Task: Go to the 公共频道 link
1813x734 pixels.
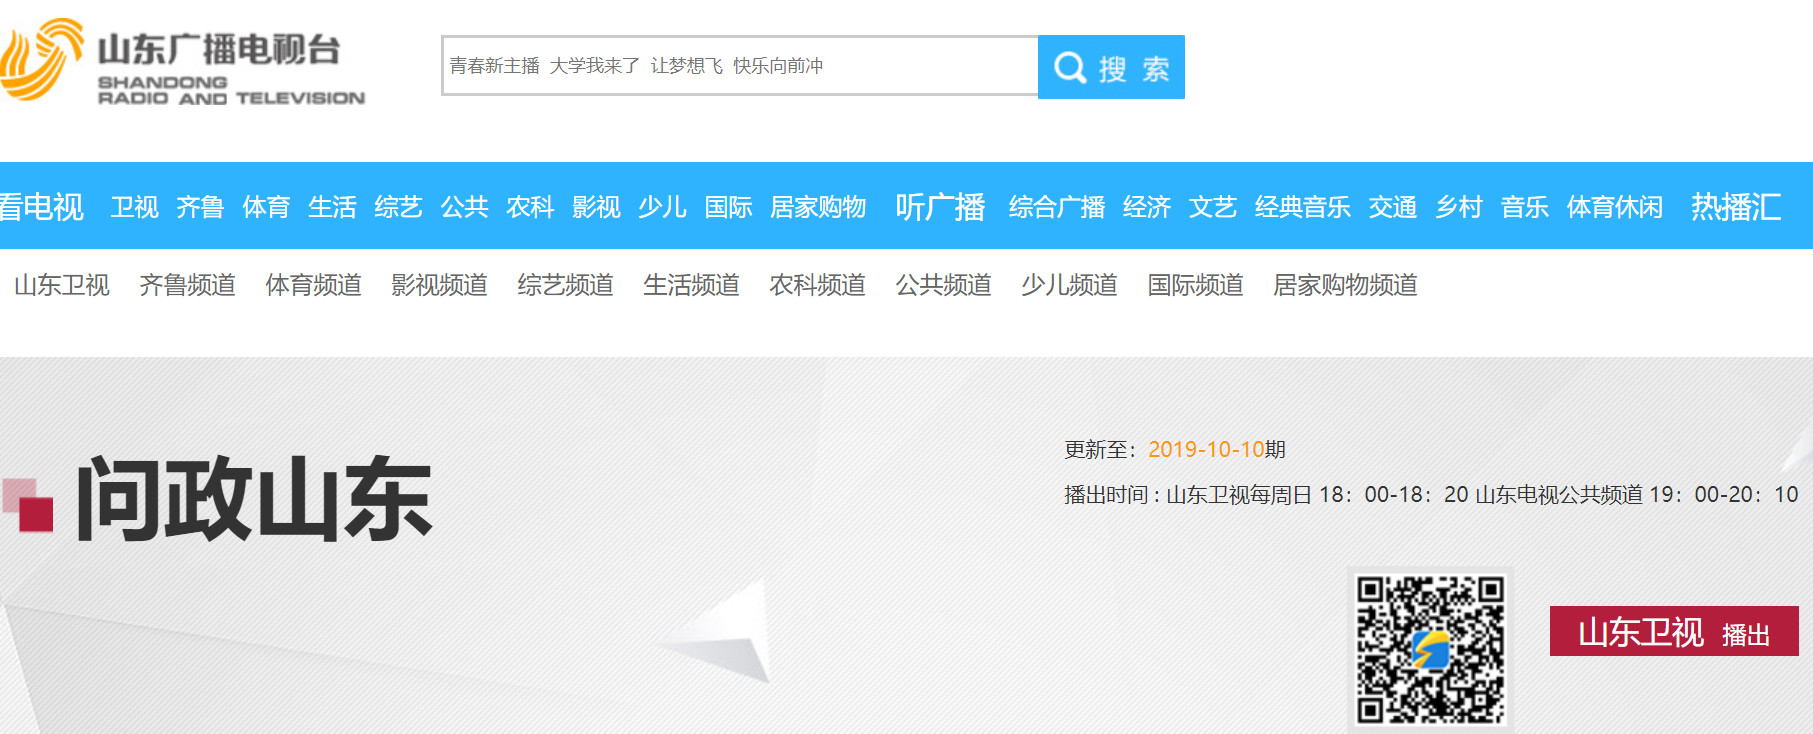Action: (x=944, y=285)
